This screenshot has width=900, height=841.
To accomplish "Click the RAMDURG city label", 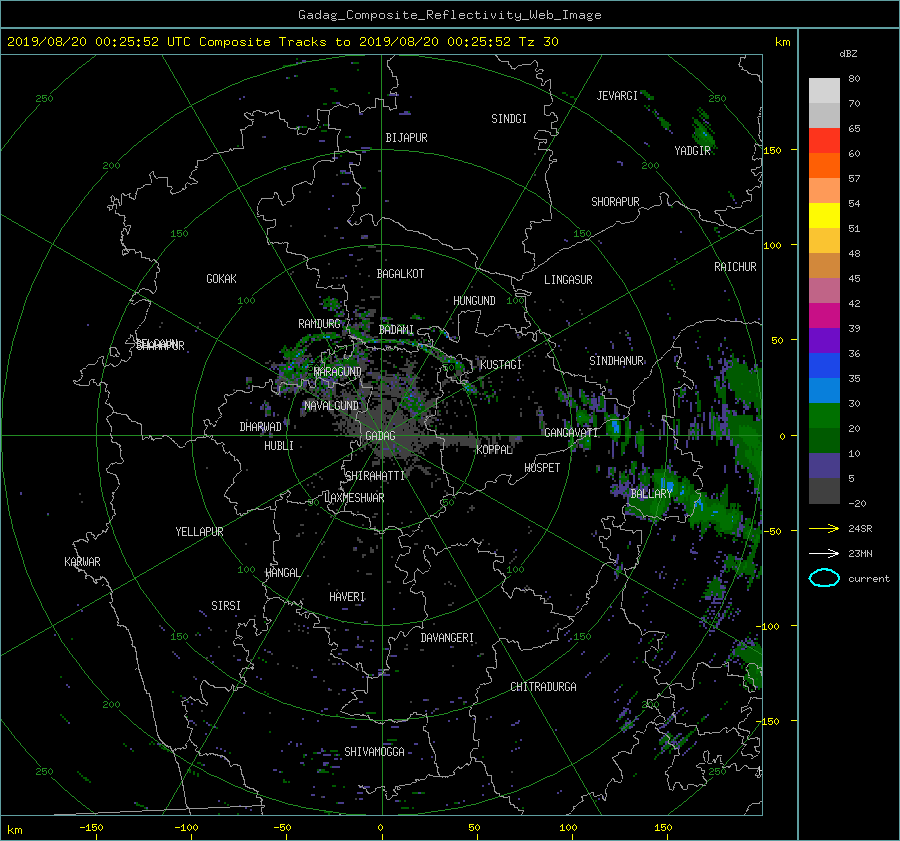I will click(x=319, y=324).
